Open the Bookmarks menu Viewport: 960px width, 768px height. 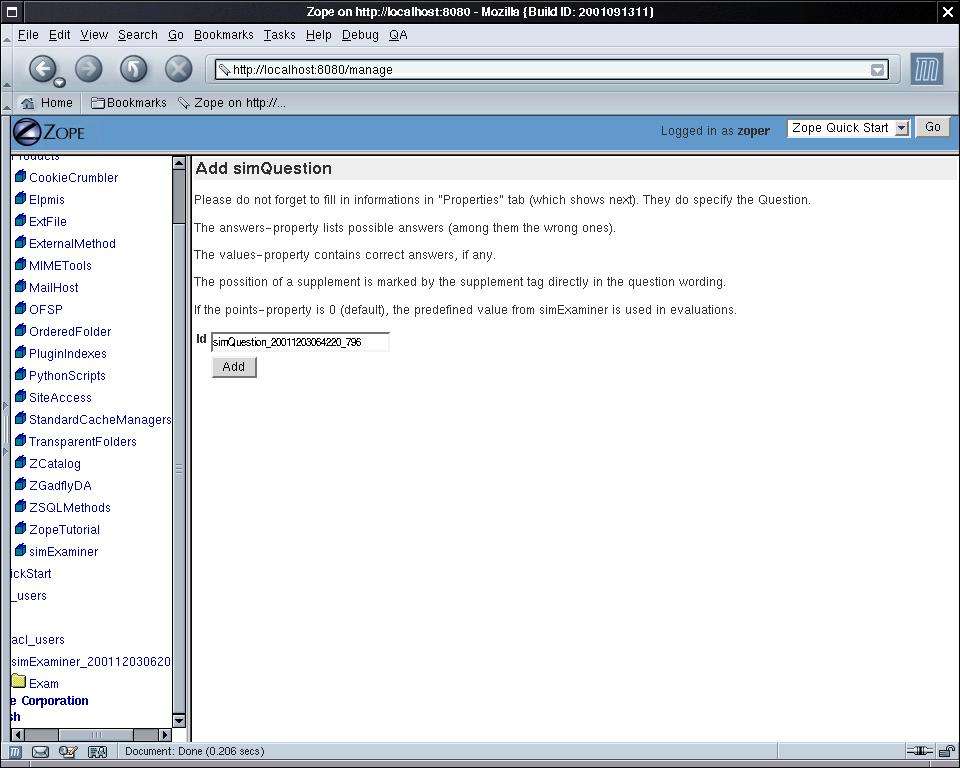click(x=223, y=35)
